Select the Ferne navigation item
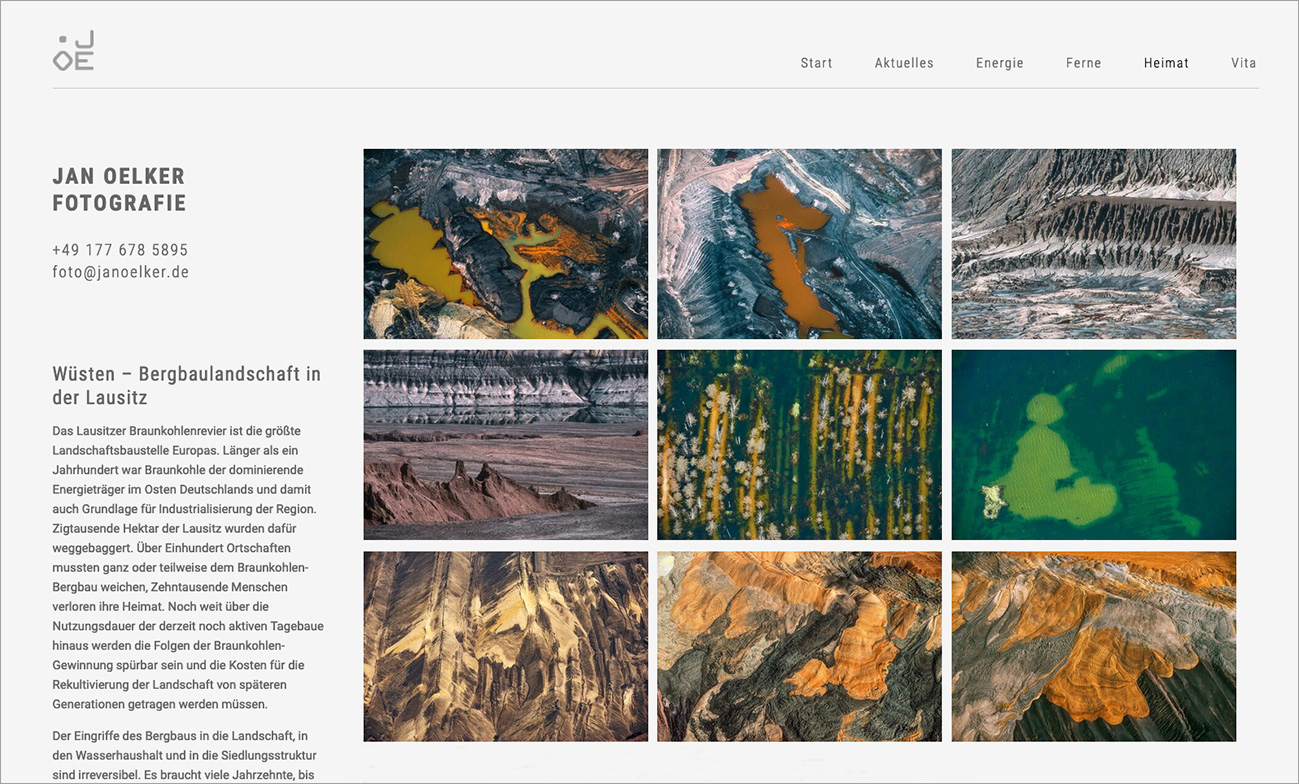Screen dimensions: 1299x784 (x=1083, y=63)
